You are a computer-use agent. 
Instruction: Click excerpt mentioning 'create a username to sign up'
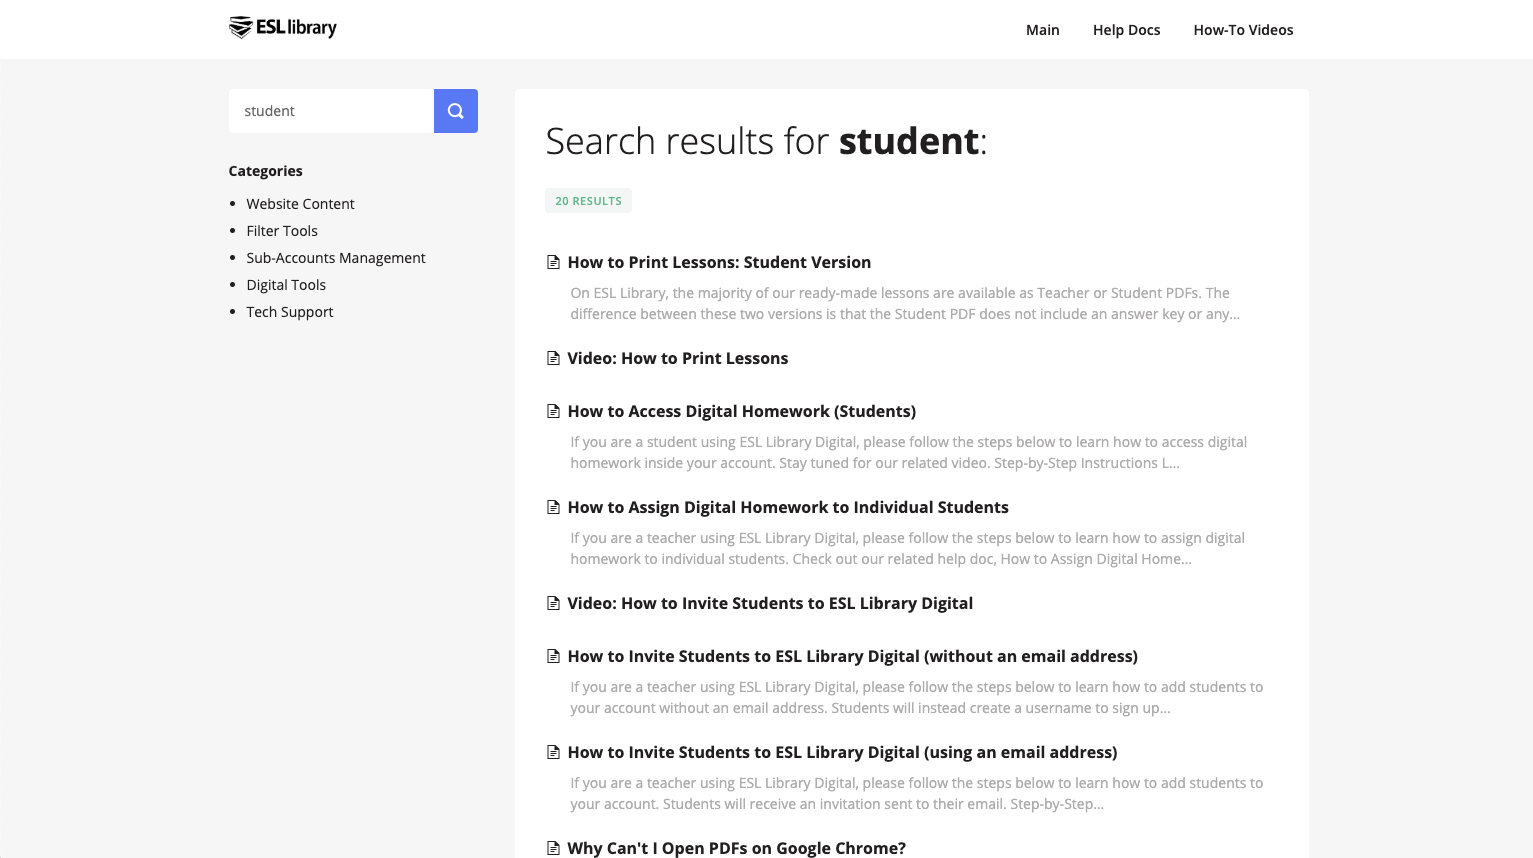click(x=917, y=697)
